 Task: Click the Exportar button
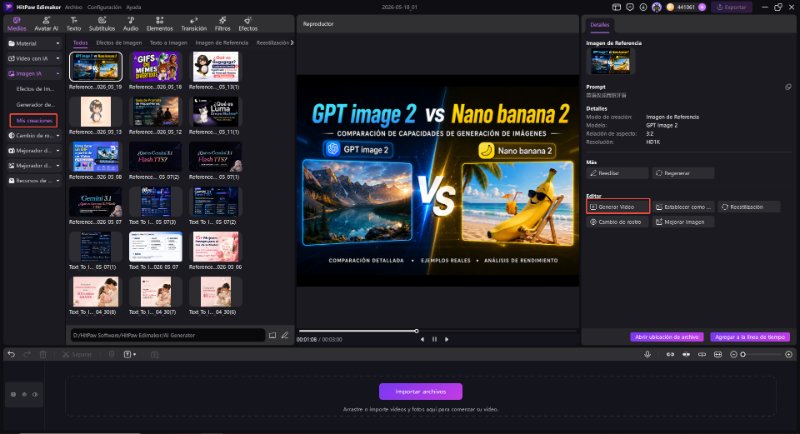coord(732,7)
